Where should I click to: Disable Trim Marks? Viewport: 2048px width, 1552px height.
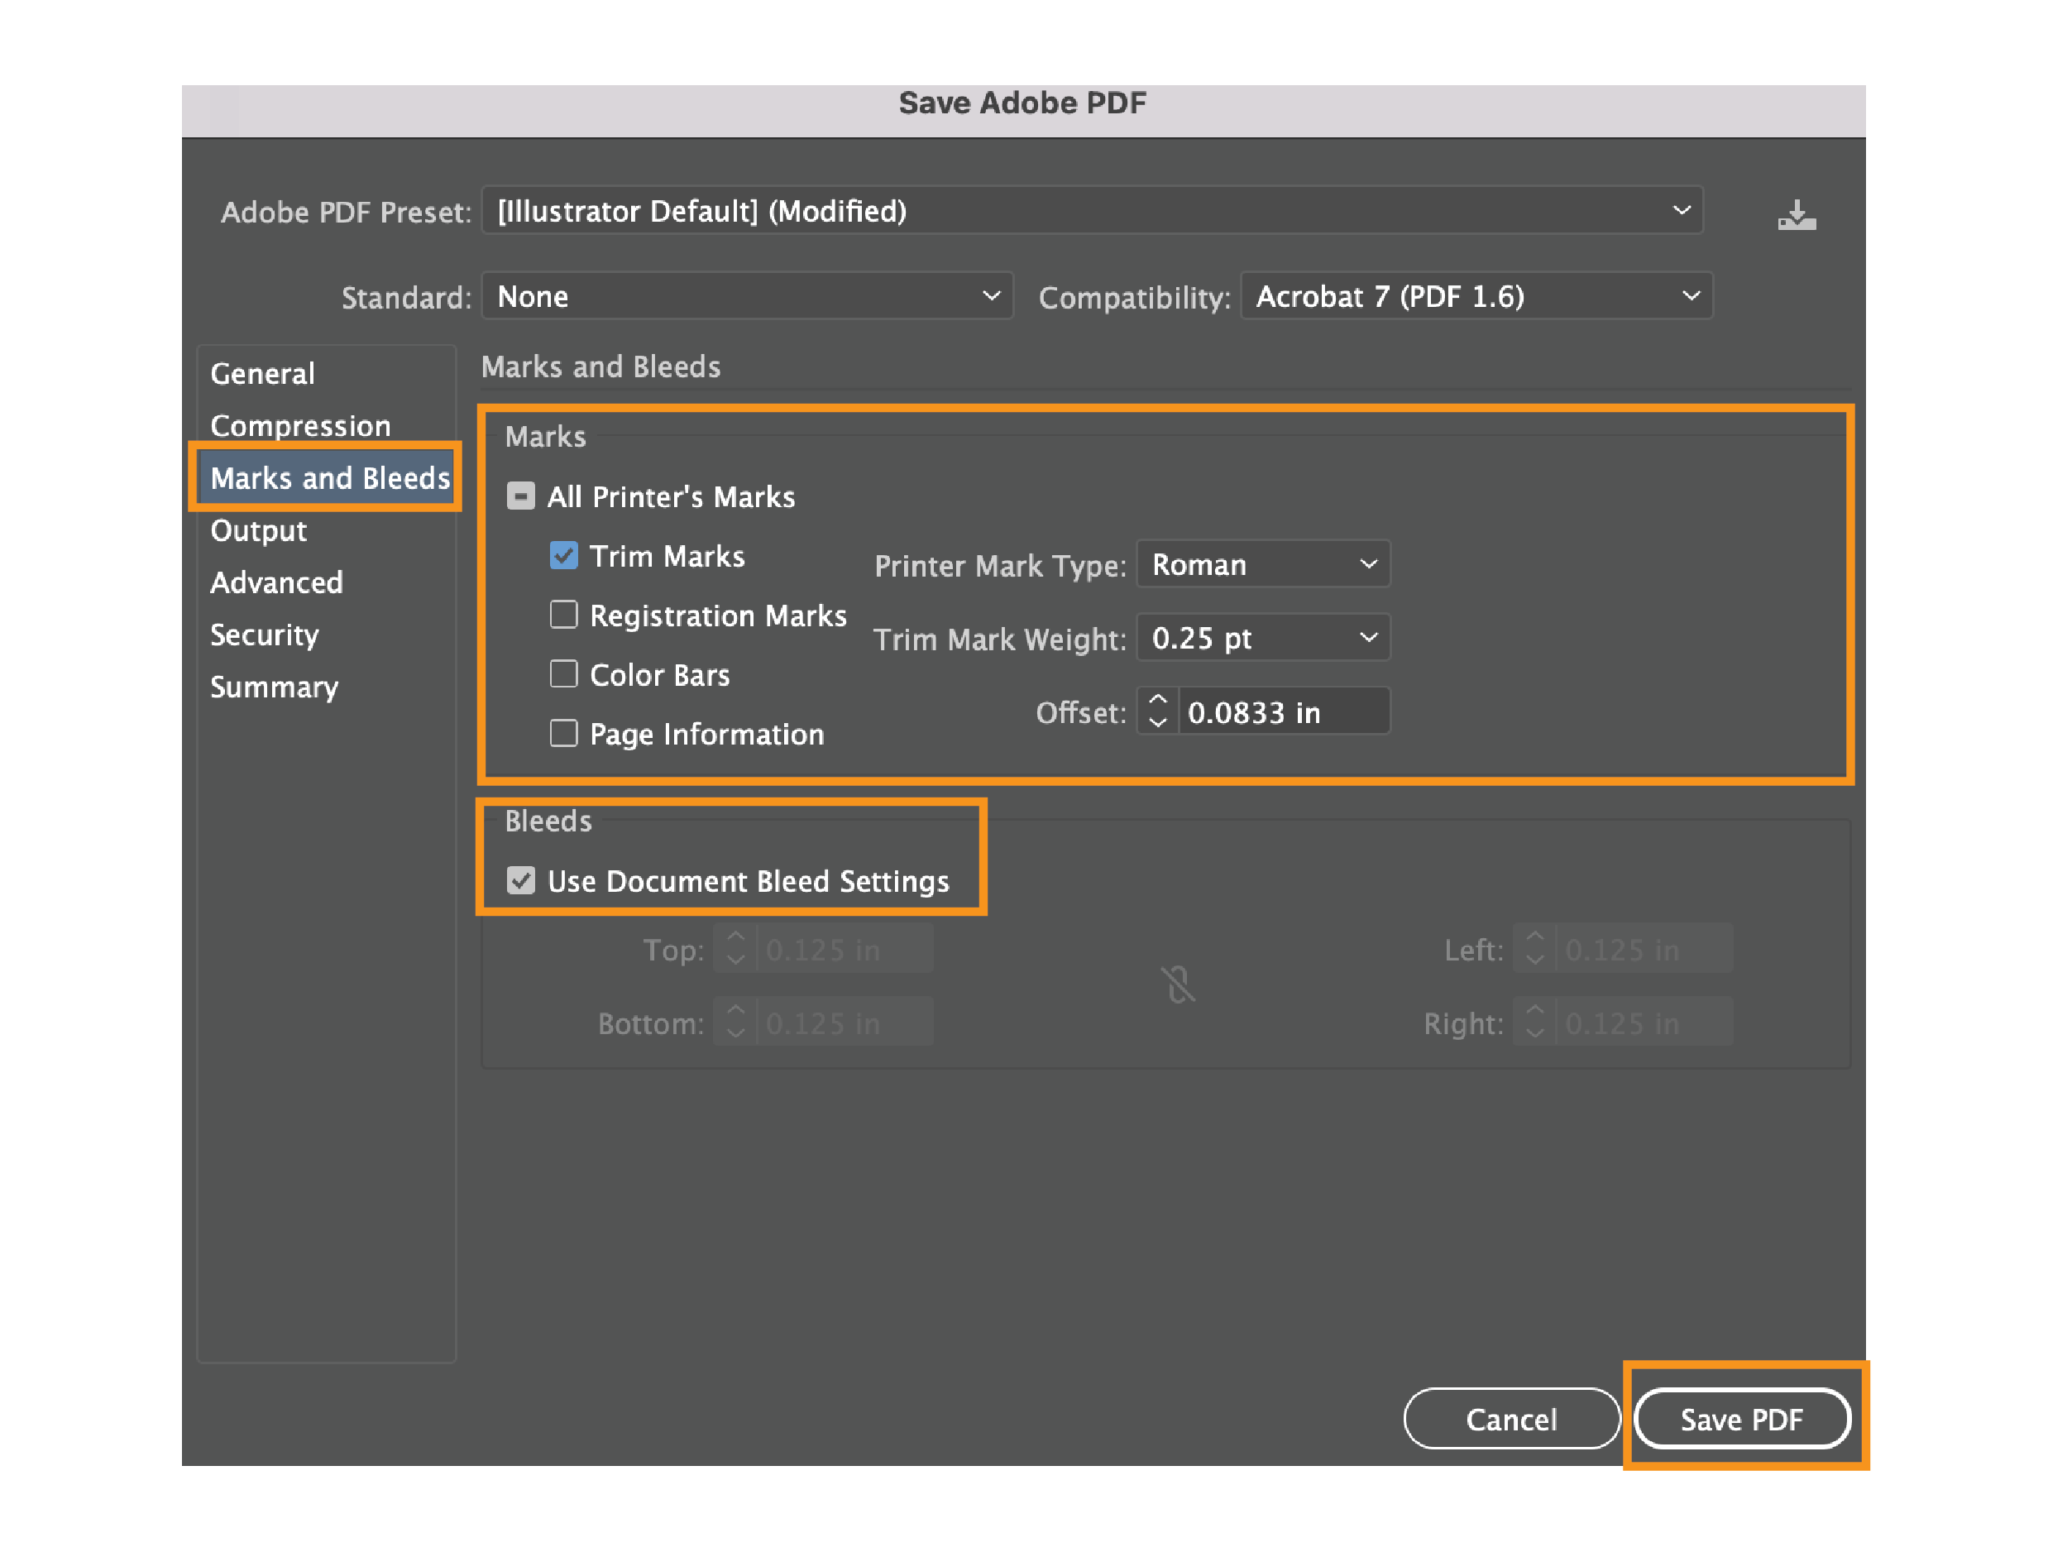(x=564, y=555)
